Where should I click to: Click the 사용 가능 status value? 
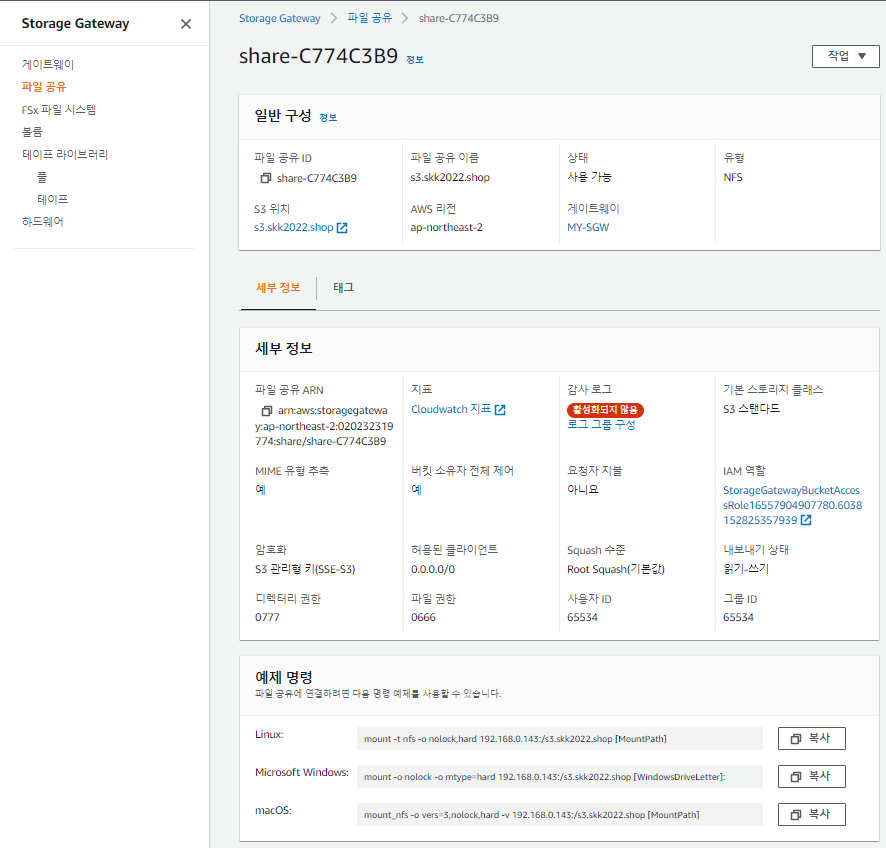589,177
